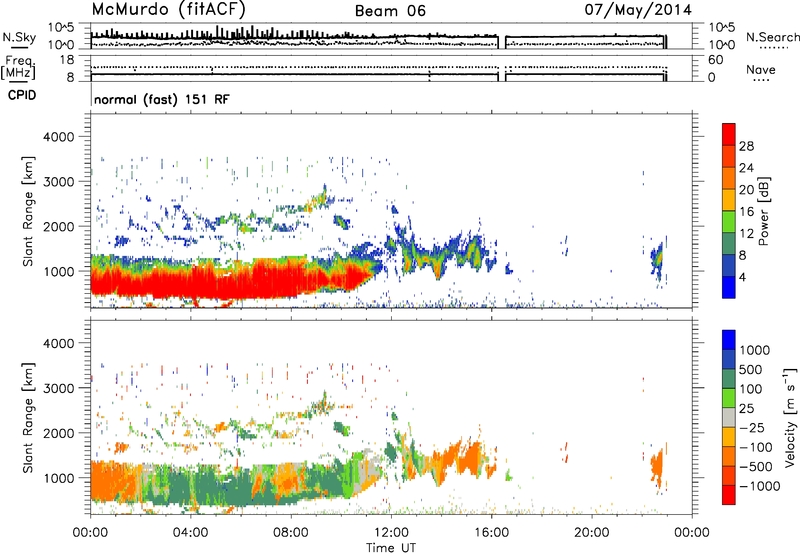Click '3000' on velocity panel range axis
The image size is (800, 554).
pos(59,388)
